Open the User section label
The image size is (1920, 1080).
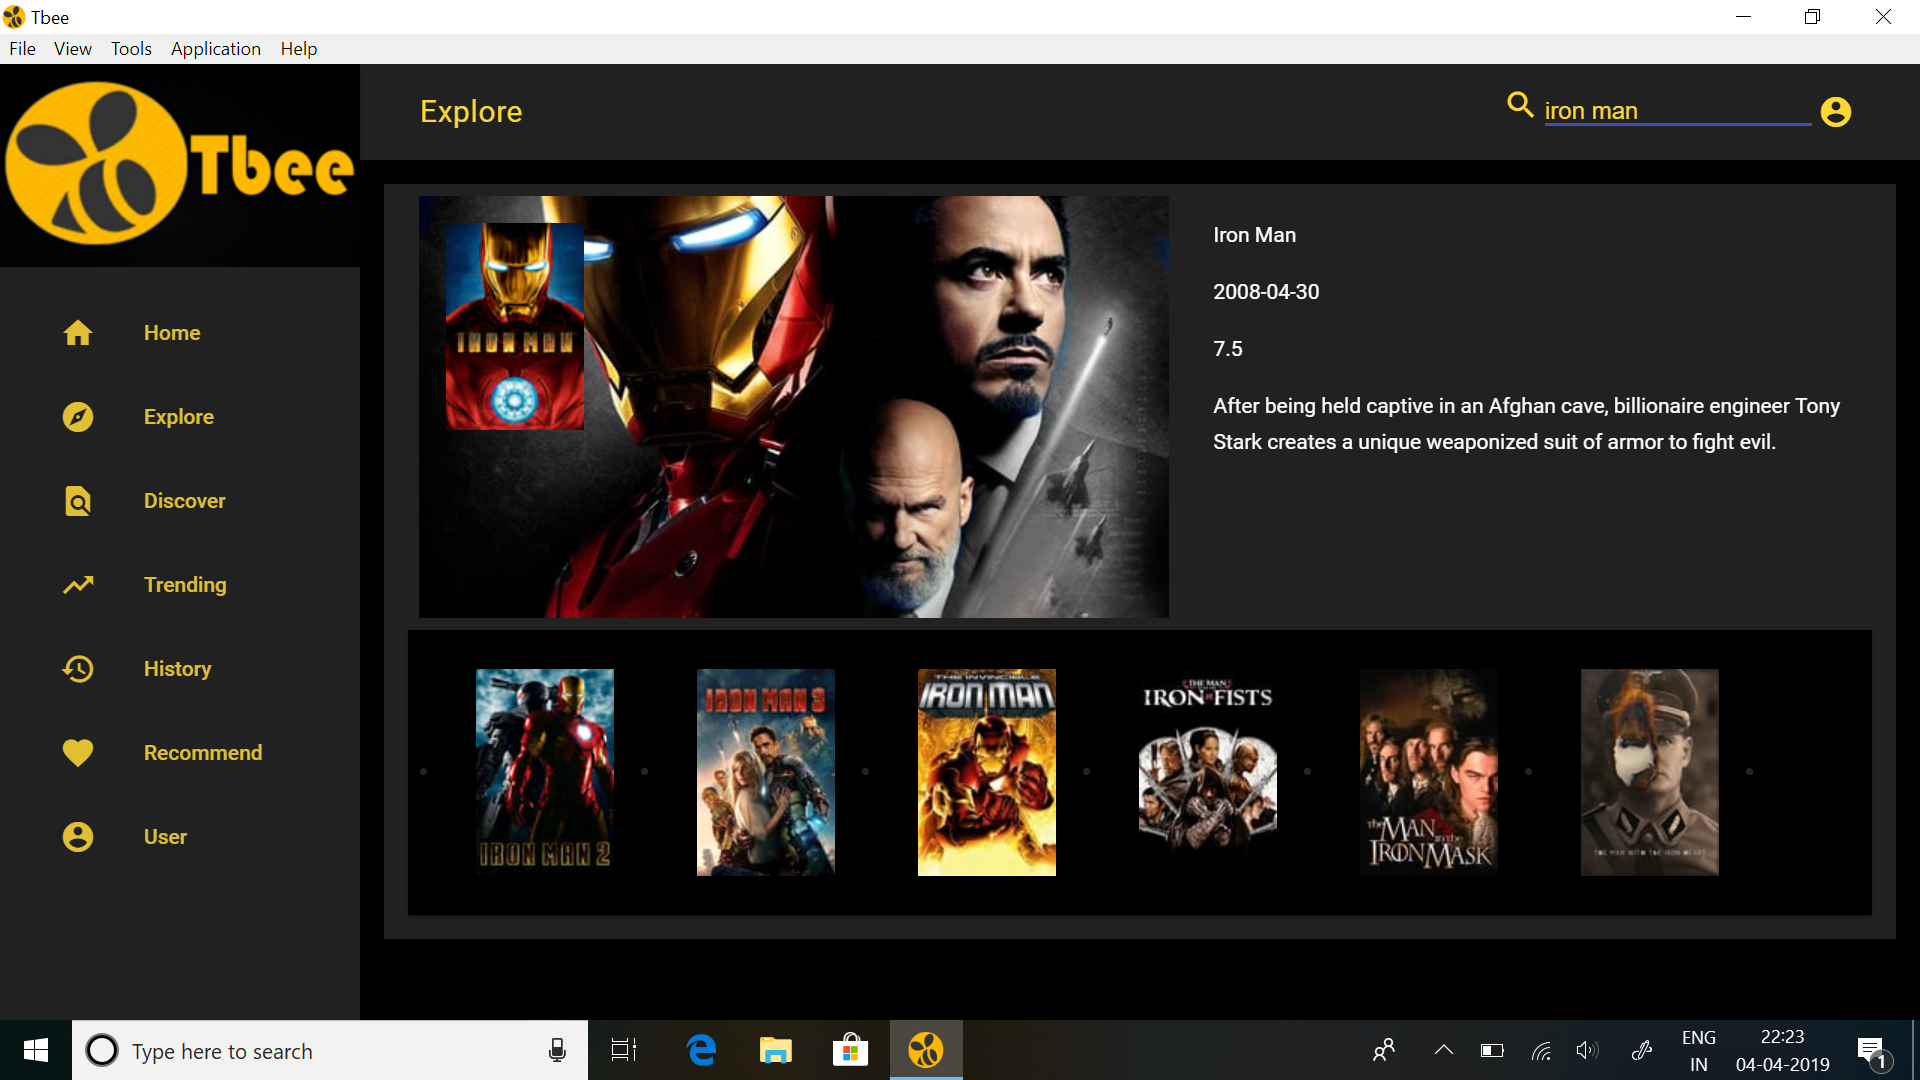(165, 837)
